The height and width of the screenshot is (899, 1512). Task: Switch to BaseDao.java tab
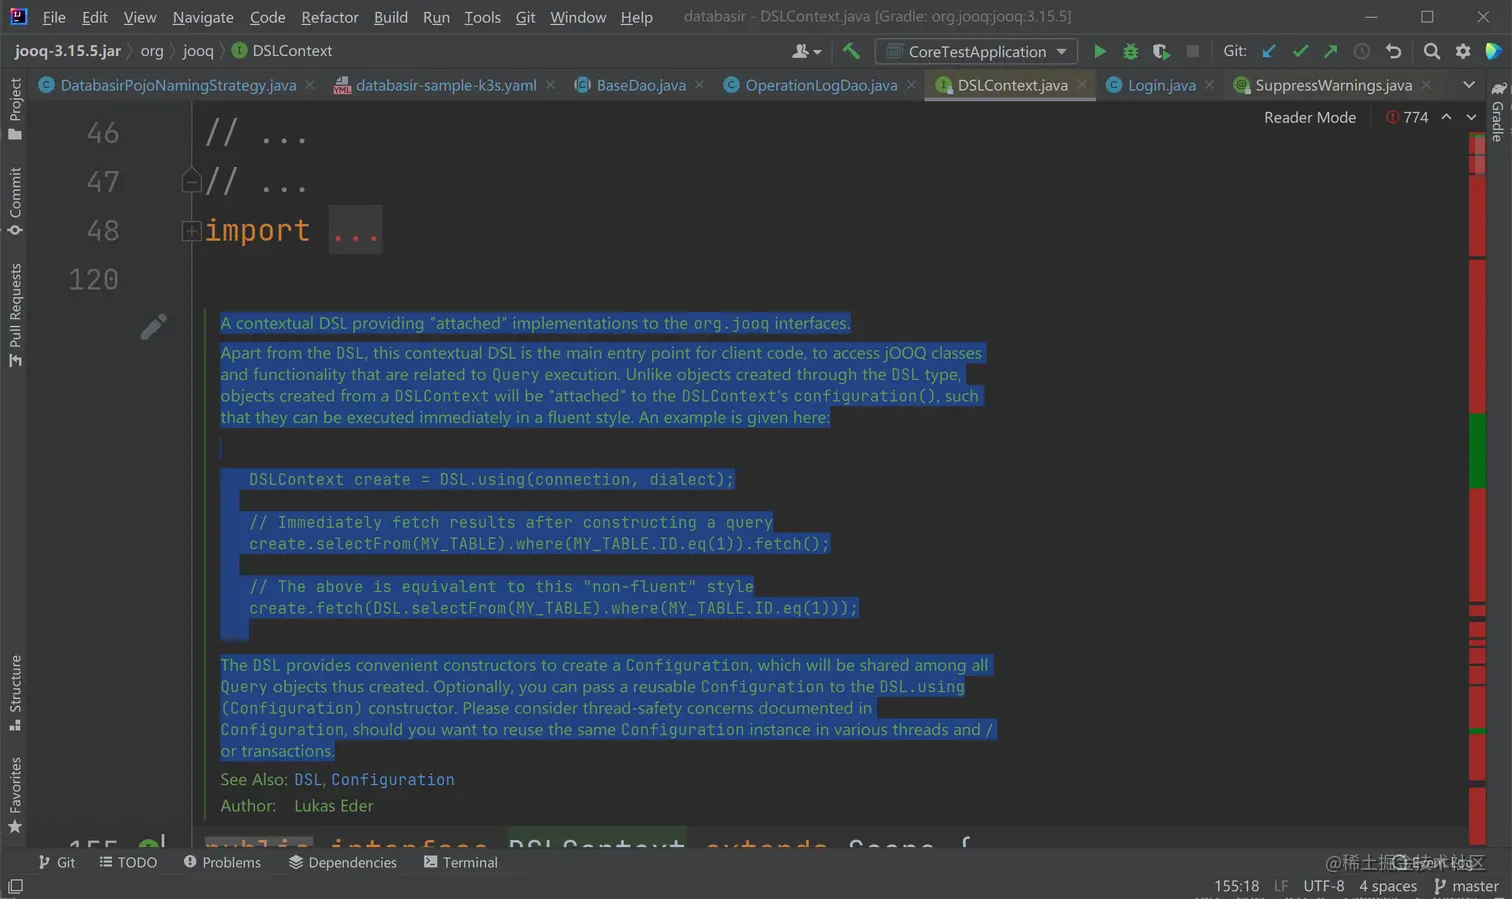click(x=640, y=85)
